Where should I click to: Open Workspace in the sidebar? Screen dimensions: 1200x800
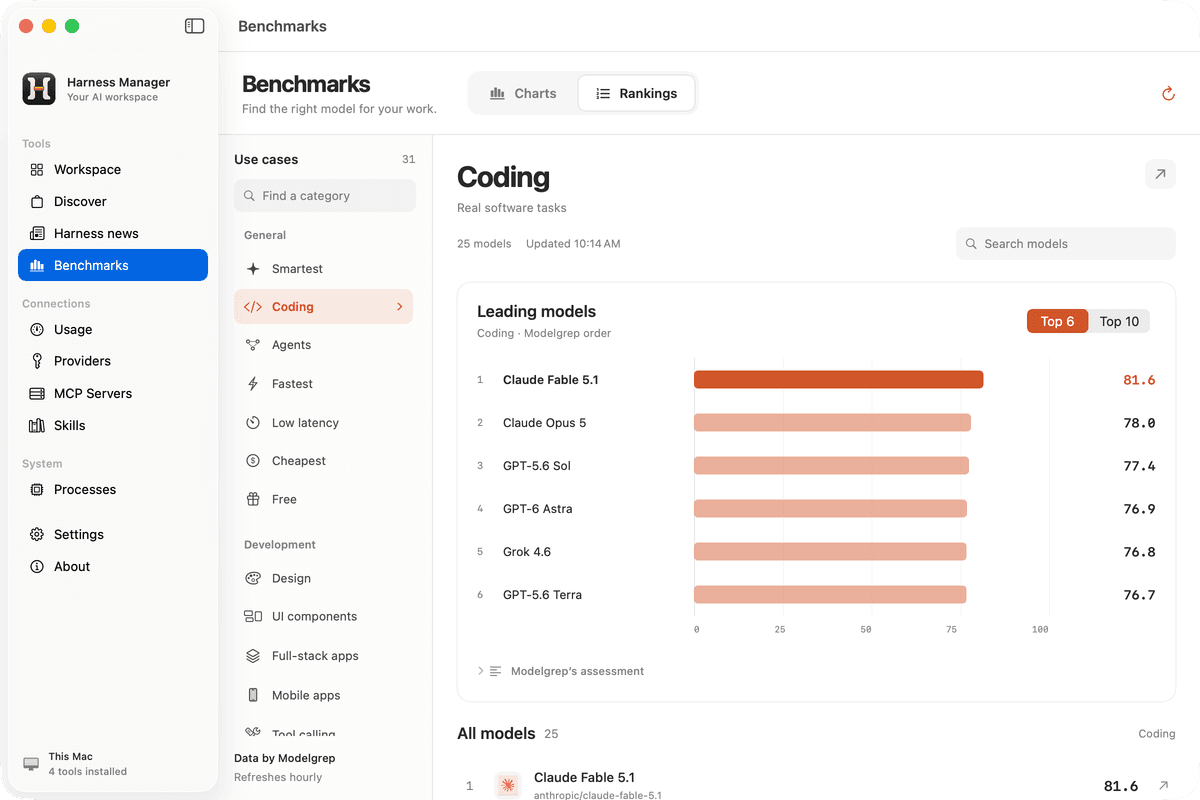click(x=113, y=169)
